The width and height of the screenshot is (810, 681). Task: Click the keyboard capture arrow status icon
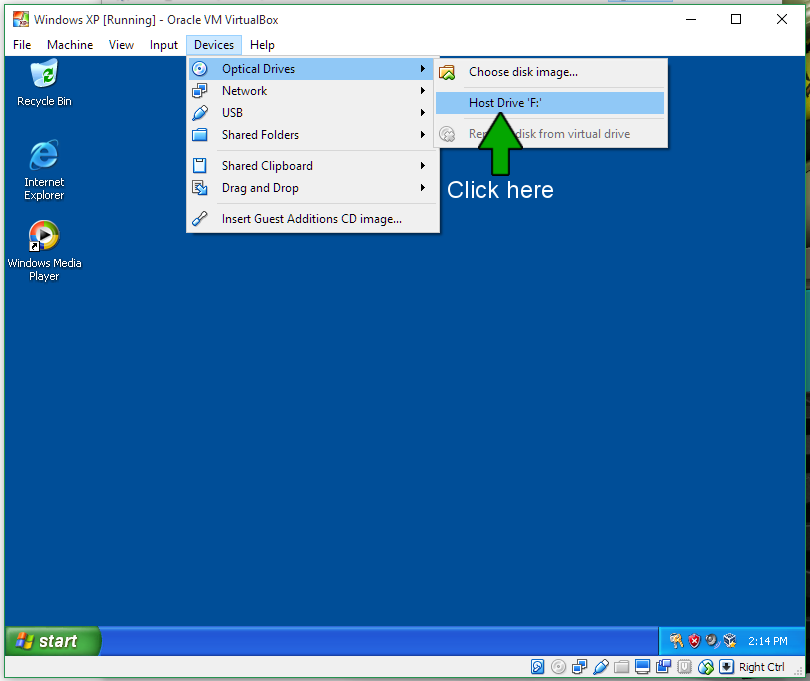pos(726,667)
